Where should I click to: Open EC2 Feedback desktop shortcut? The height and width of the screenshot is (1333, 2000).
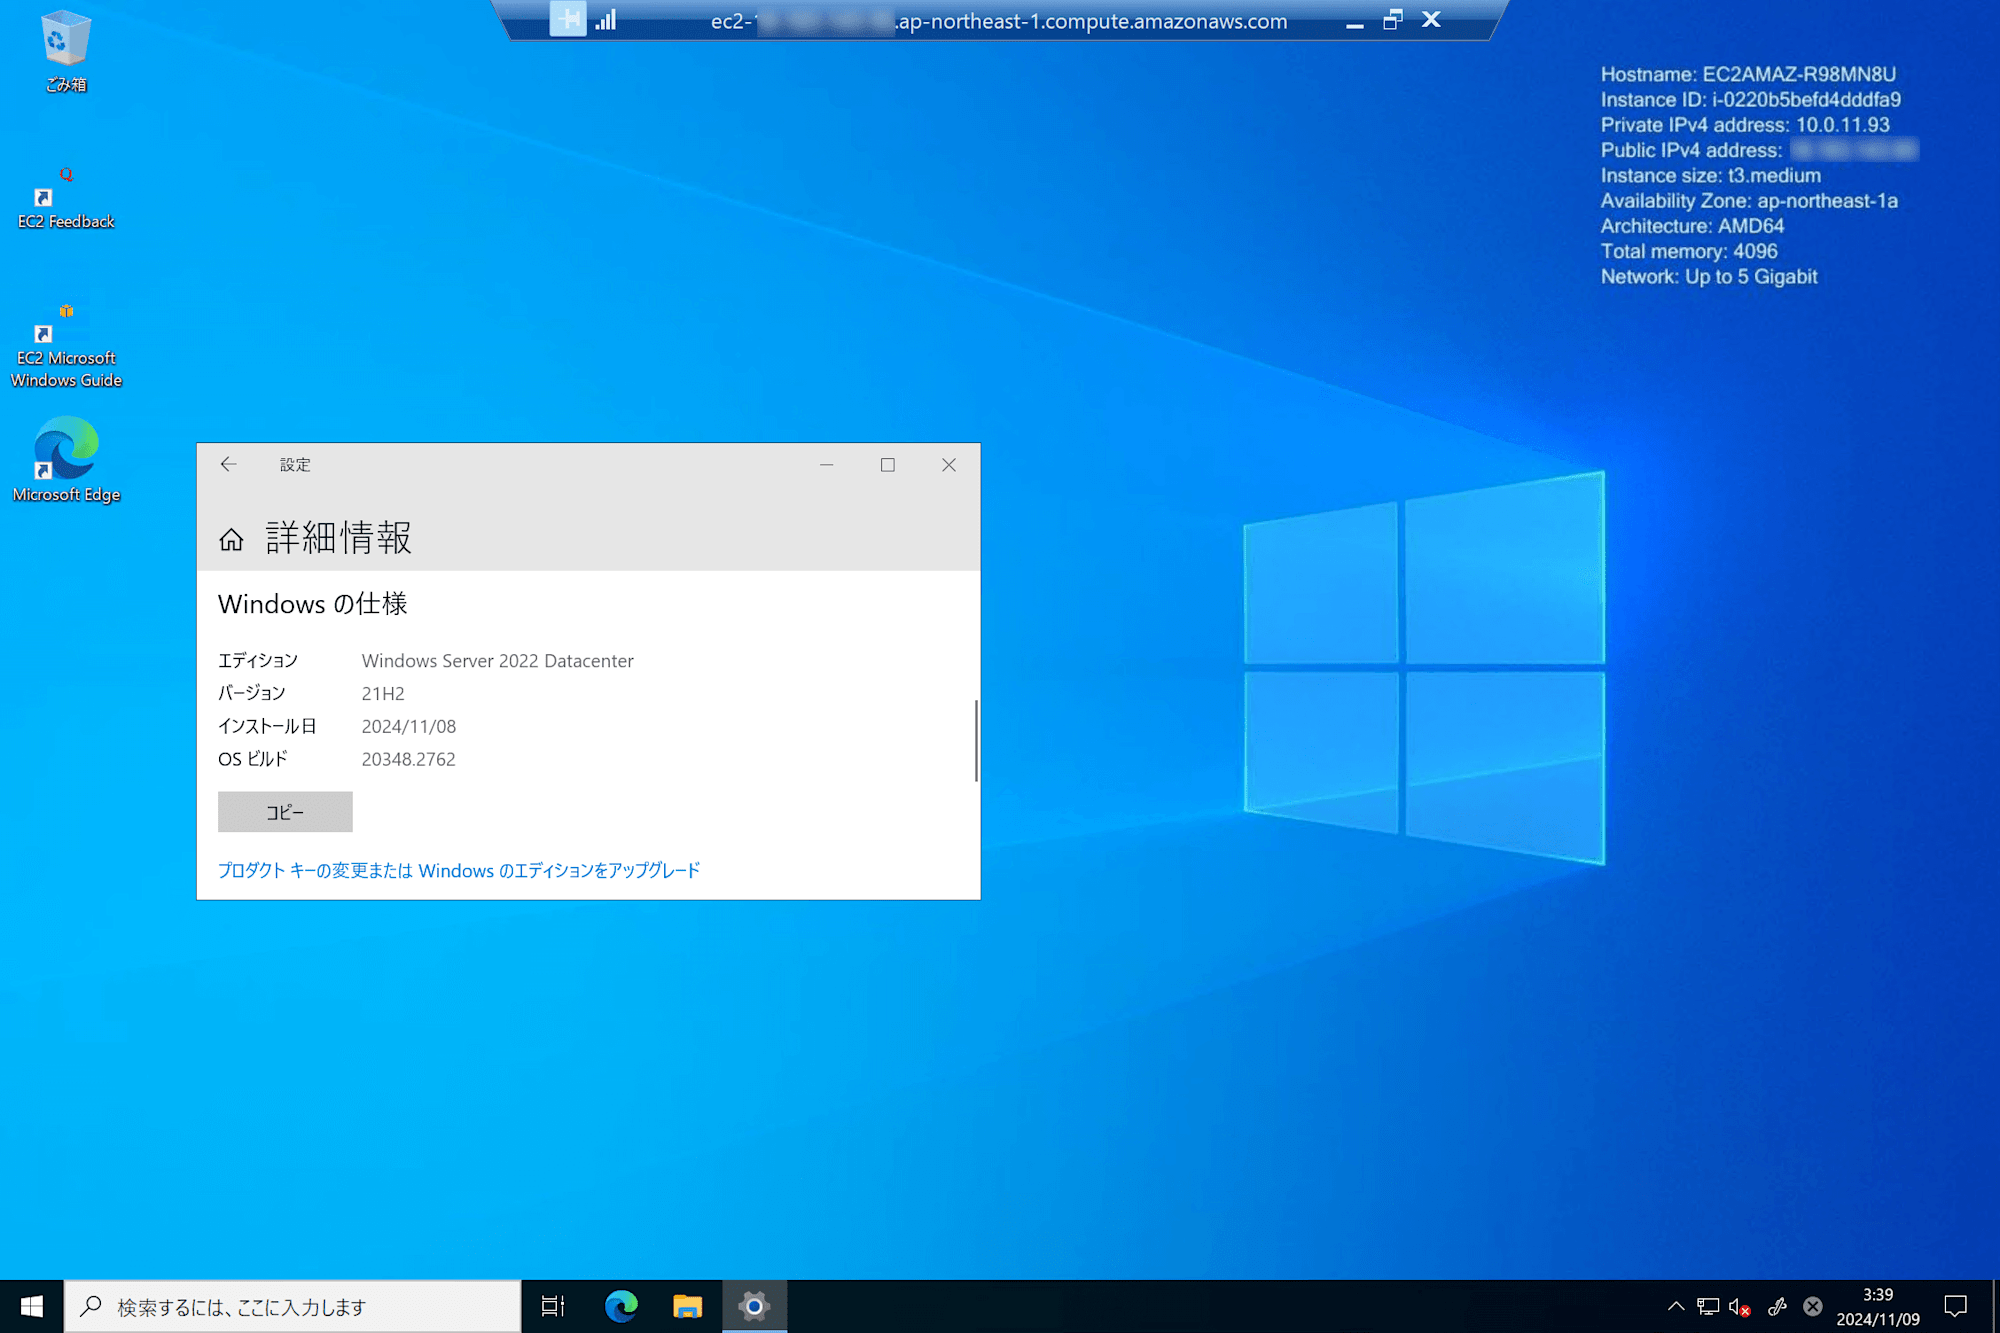point(66,198)
